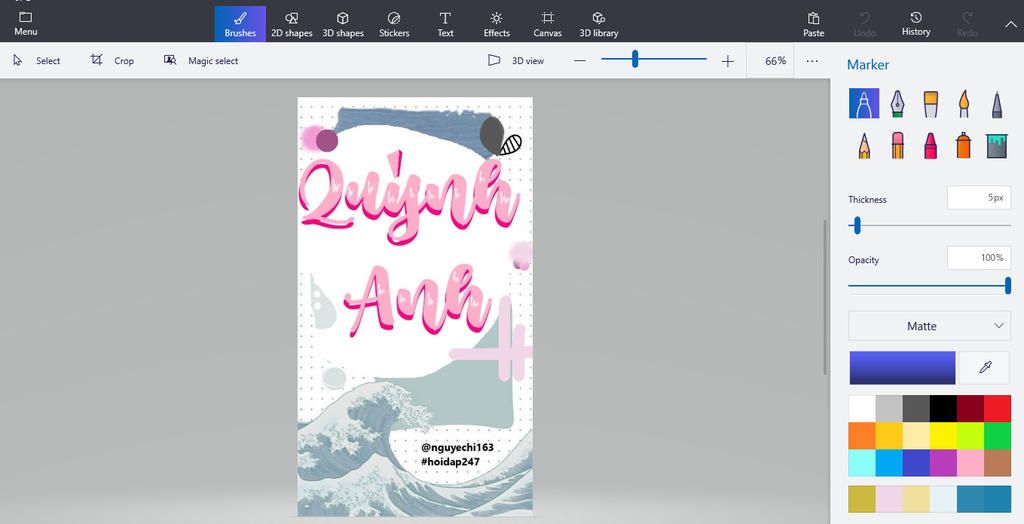Zoom out with the minus button
Image resolution: width=1024 pixels, height=524 pixels.
(580, 61)
